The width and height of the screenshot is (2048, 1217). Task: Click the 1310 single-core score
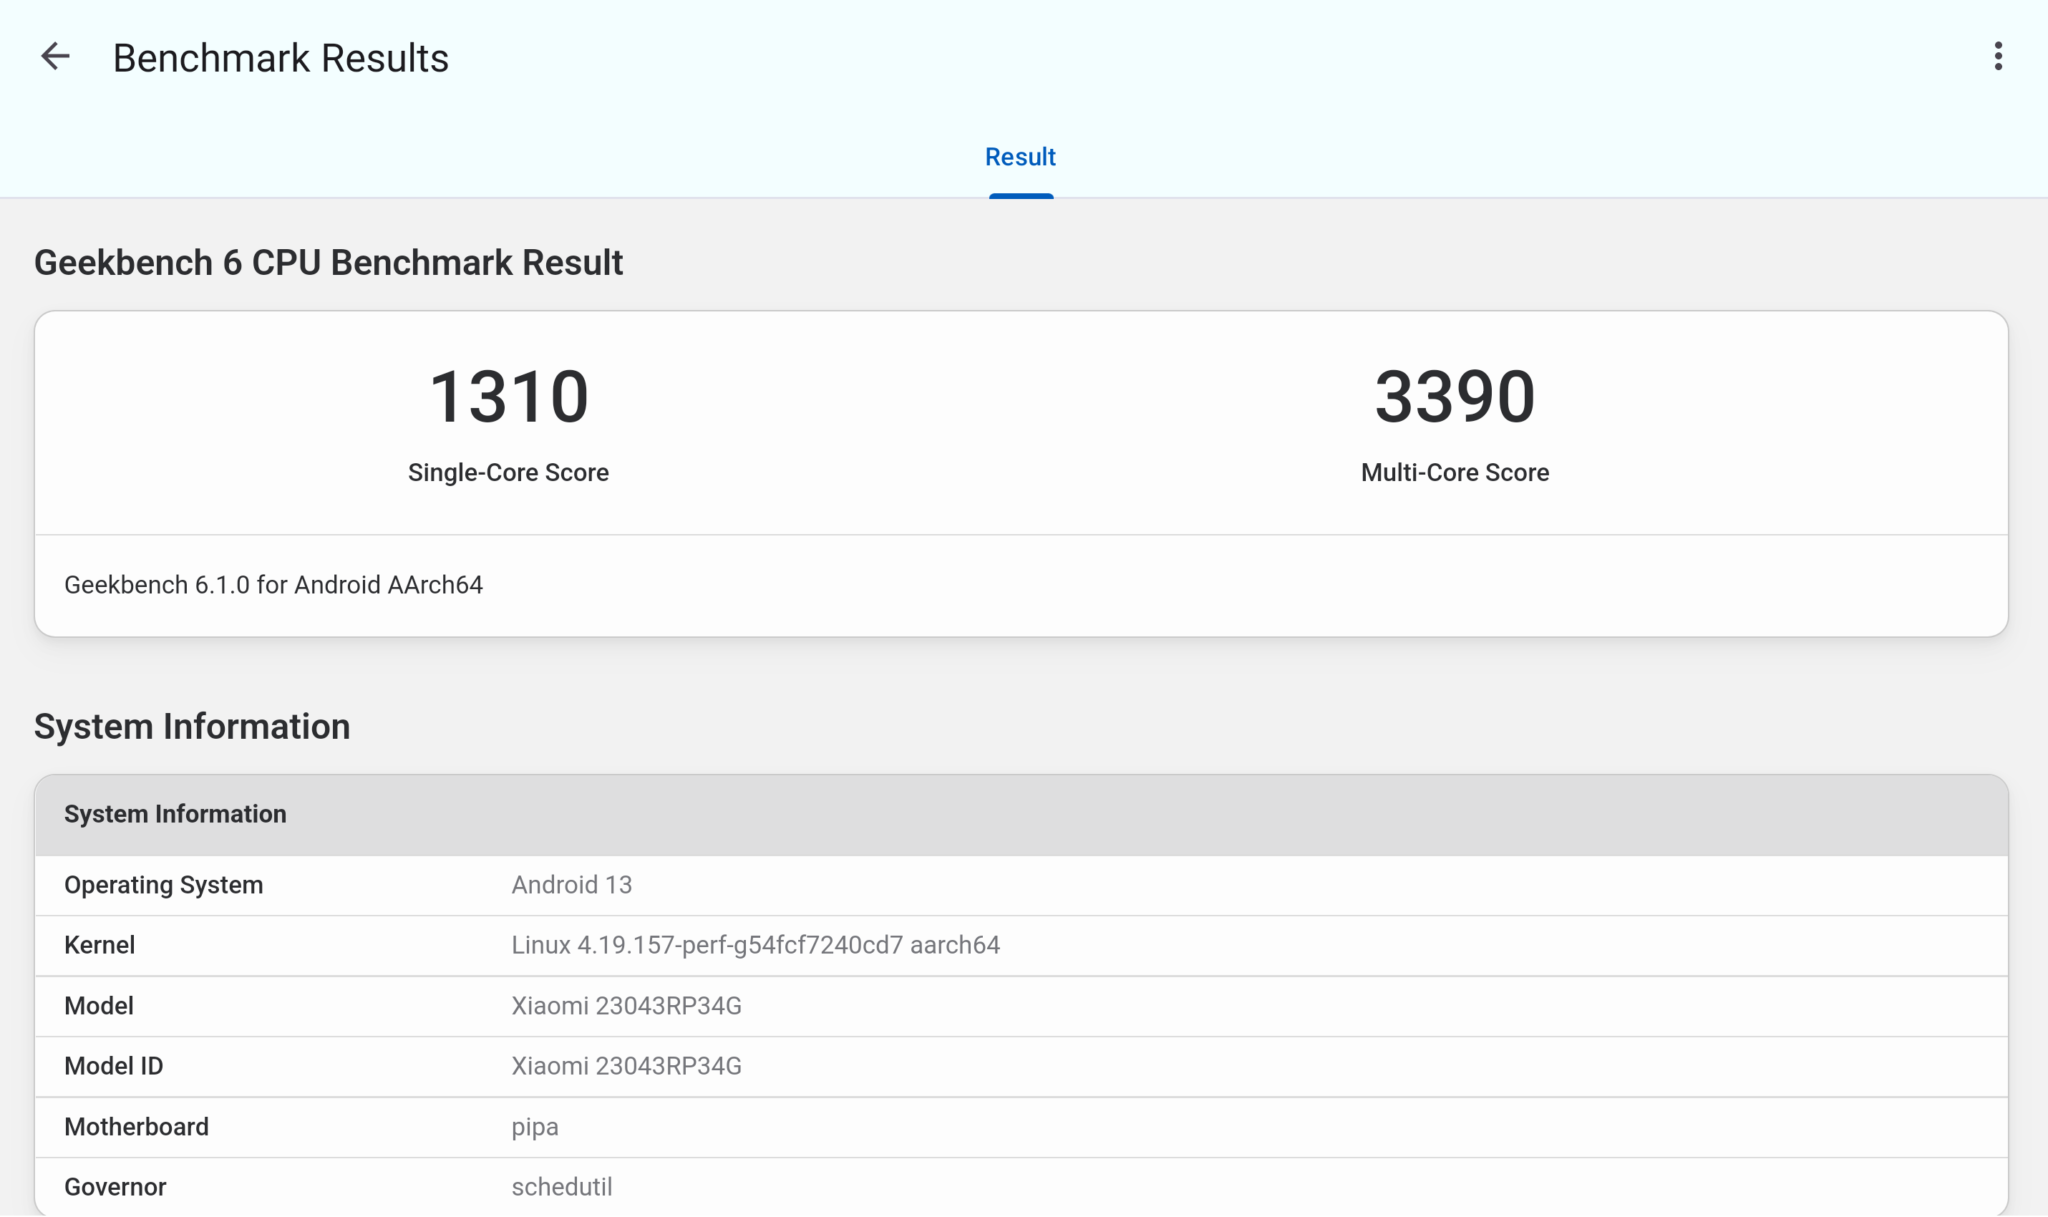508,397
